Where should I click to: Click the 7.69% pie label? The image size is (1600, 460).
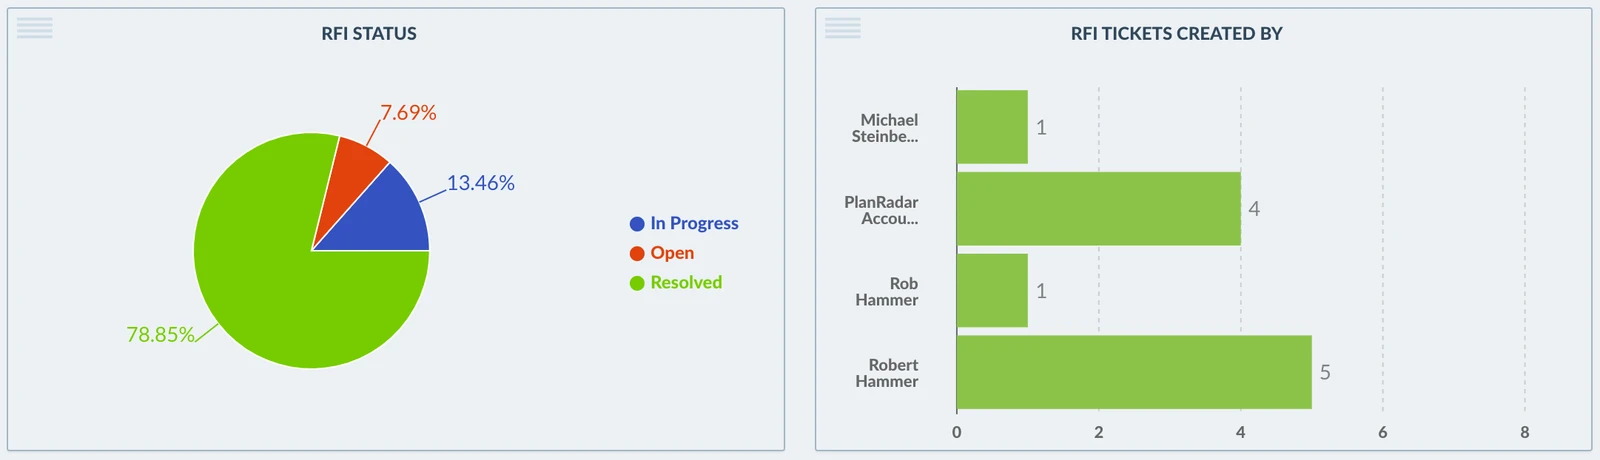coord(408,113)
